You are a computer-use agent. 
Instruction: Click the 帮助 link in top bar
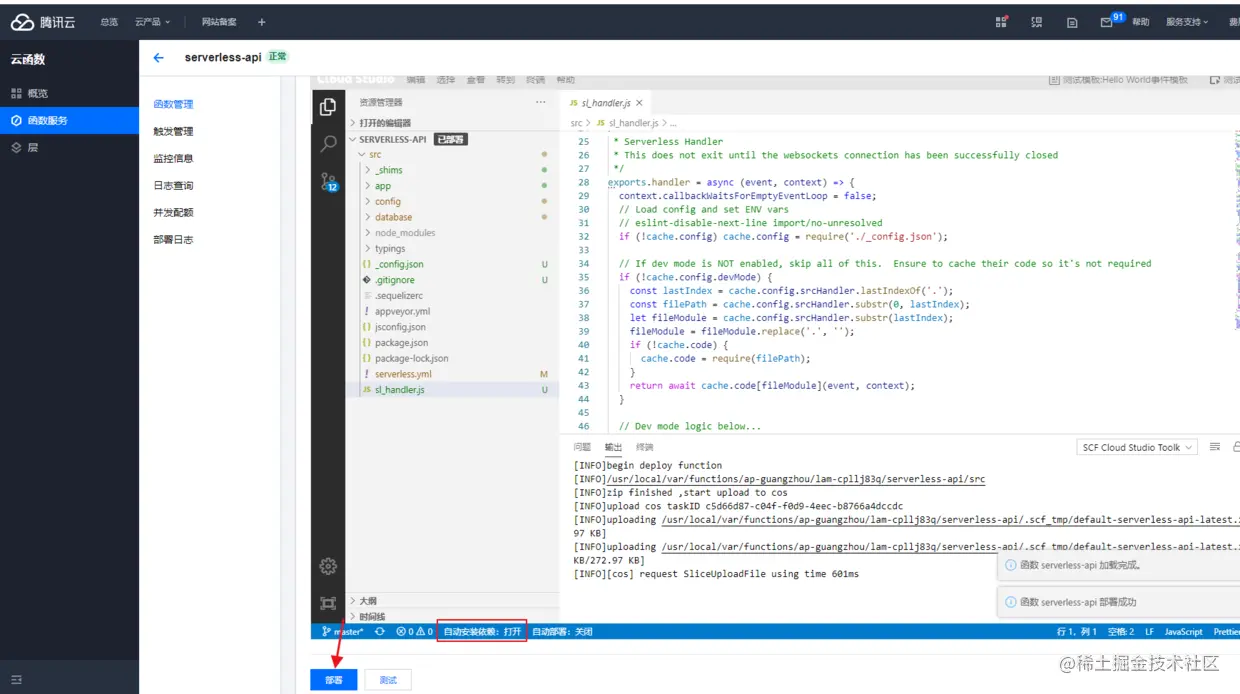tap(1141, 22)
